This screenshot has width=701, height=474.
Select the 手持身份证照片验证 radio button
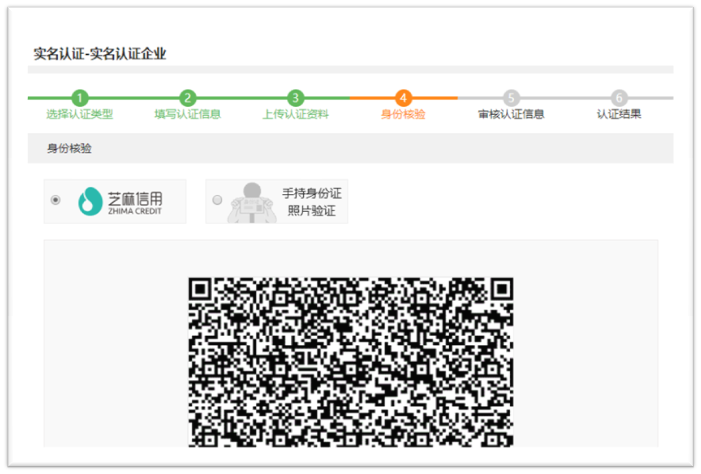click(217, 200)
